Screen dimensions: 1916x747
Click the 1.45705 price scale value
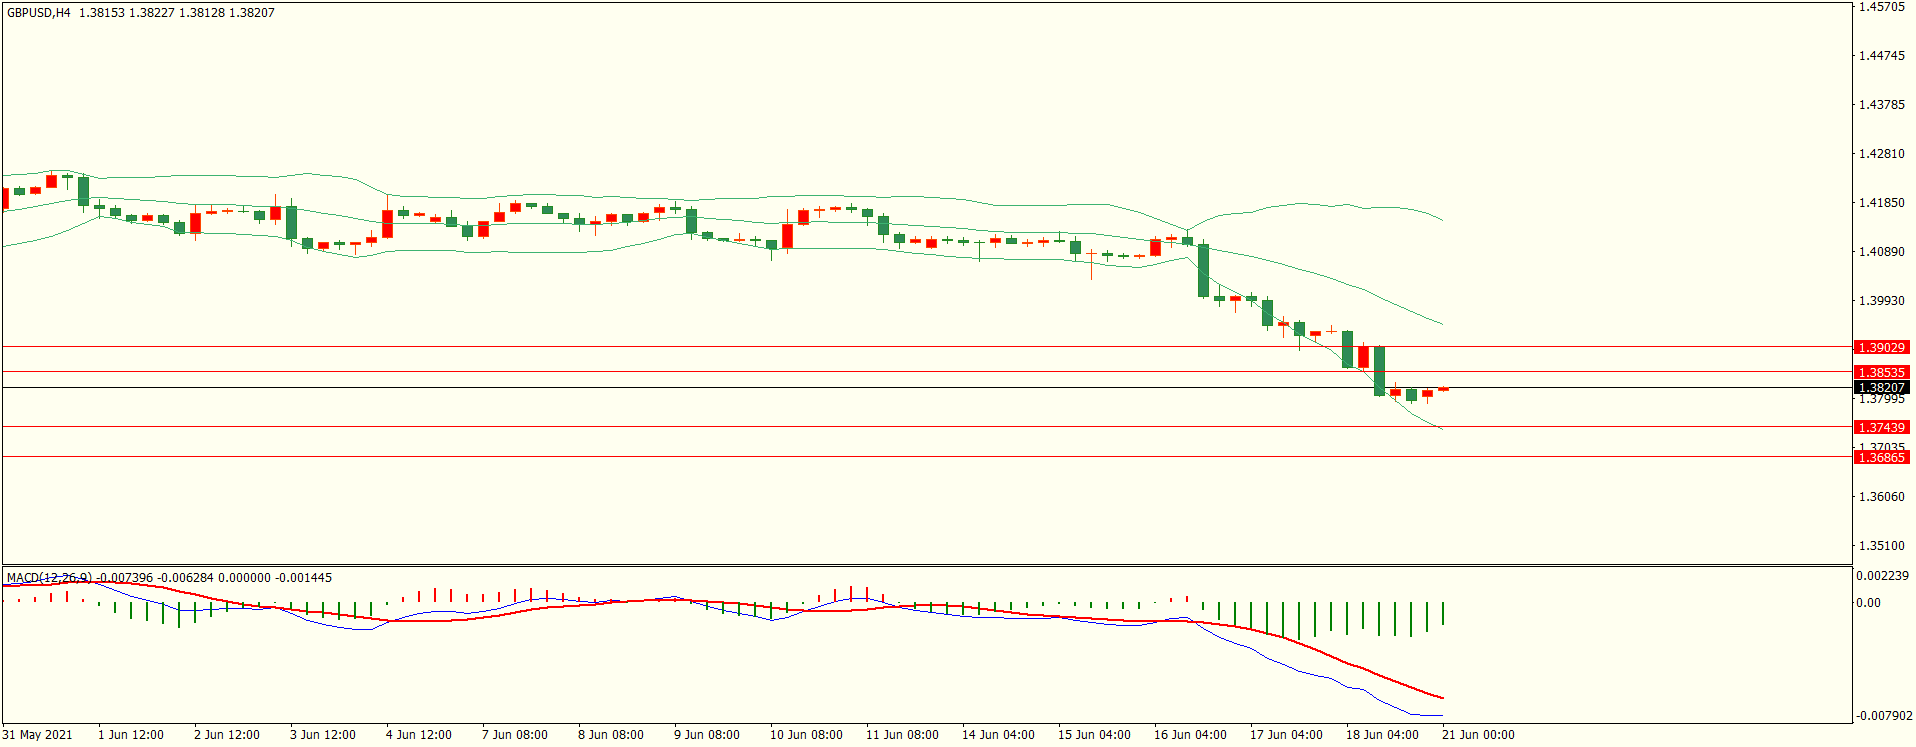point(1881,7)
